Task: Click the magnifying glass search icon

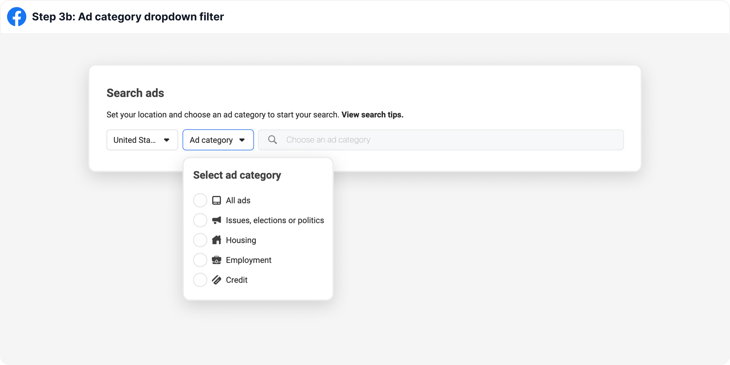Action: coord(272,140)
